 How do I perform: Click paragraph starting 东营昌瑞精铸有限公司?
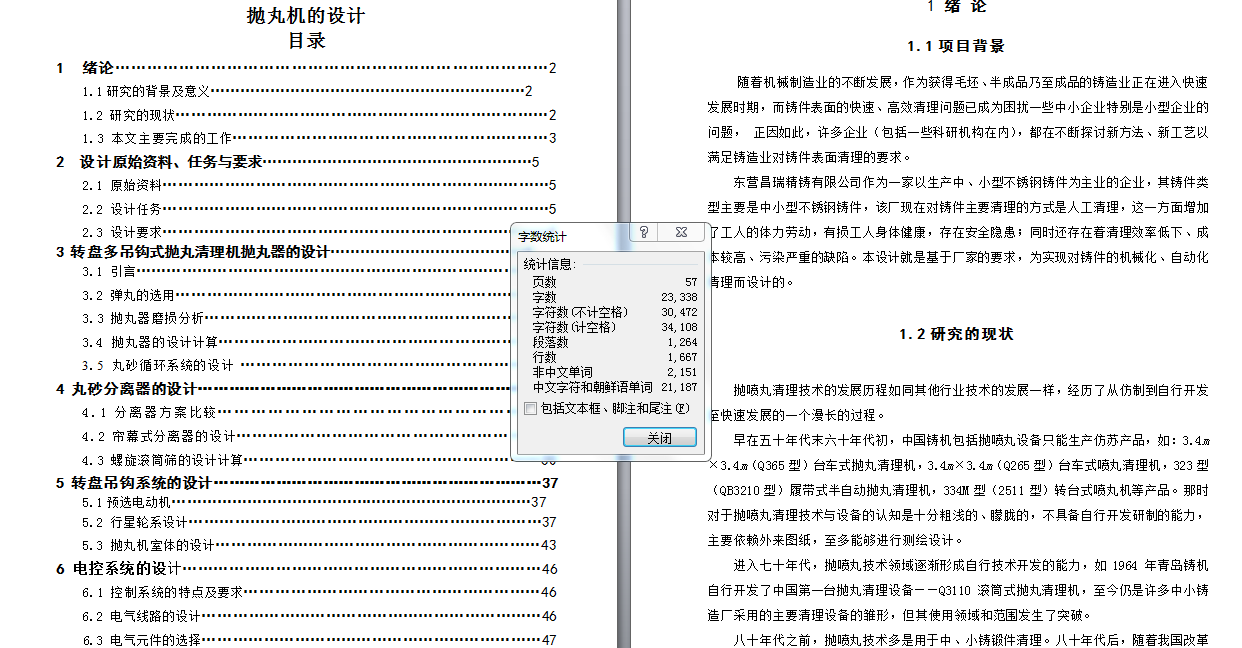958,232
